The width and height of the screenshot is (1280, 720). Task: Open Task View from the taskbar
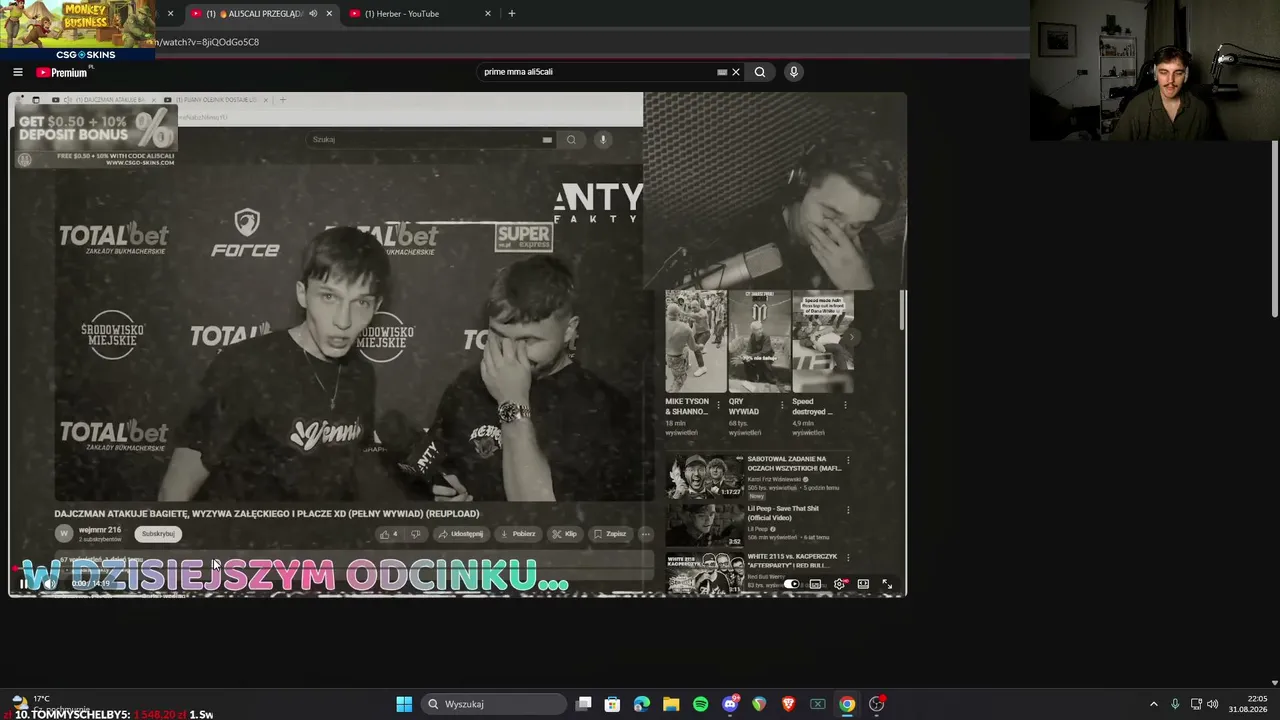pyautogui.click(x=584, y=704)
